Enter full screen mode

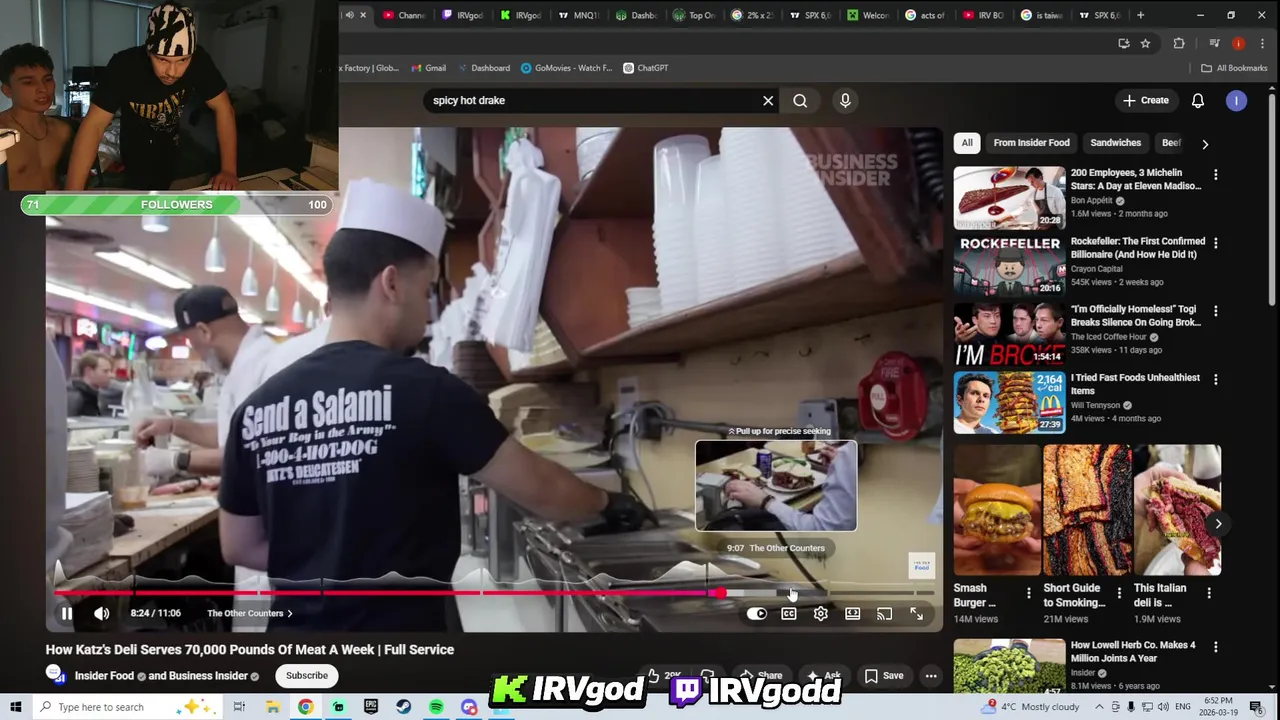tap(917, 614)
